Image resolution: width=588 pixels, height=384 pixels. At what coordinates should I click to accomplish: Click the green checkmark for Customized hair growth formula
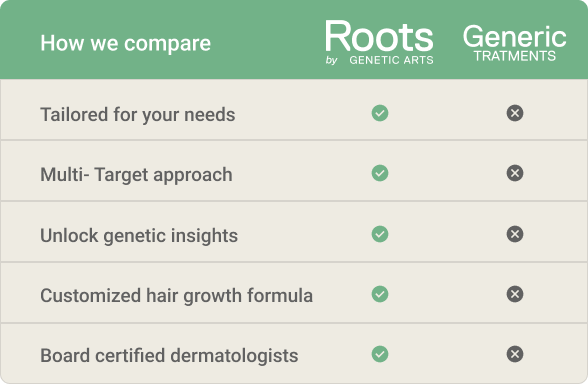(380, 294)
